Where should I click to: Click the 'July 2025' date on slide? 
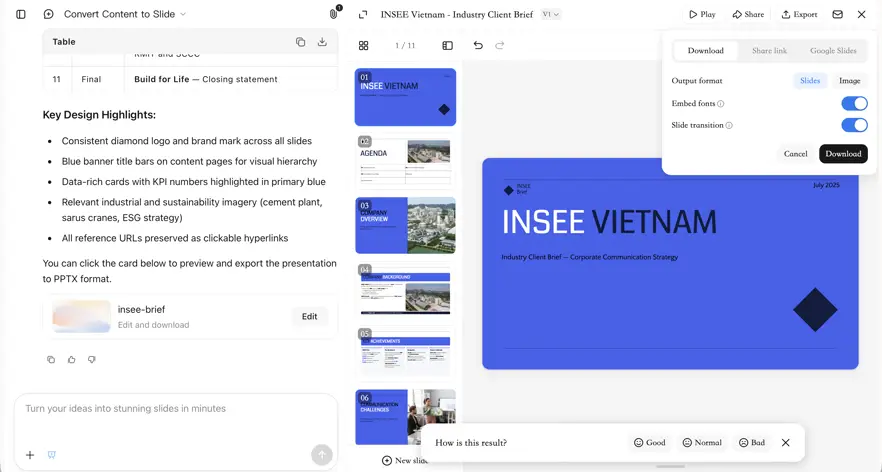point(826,185)
